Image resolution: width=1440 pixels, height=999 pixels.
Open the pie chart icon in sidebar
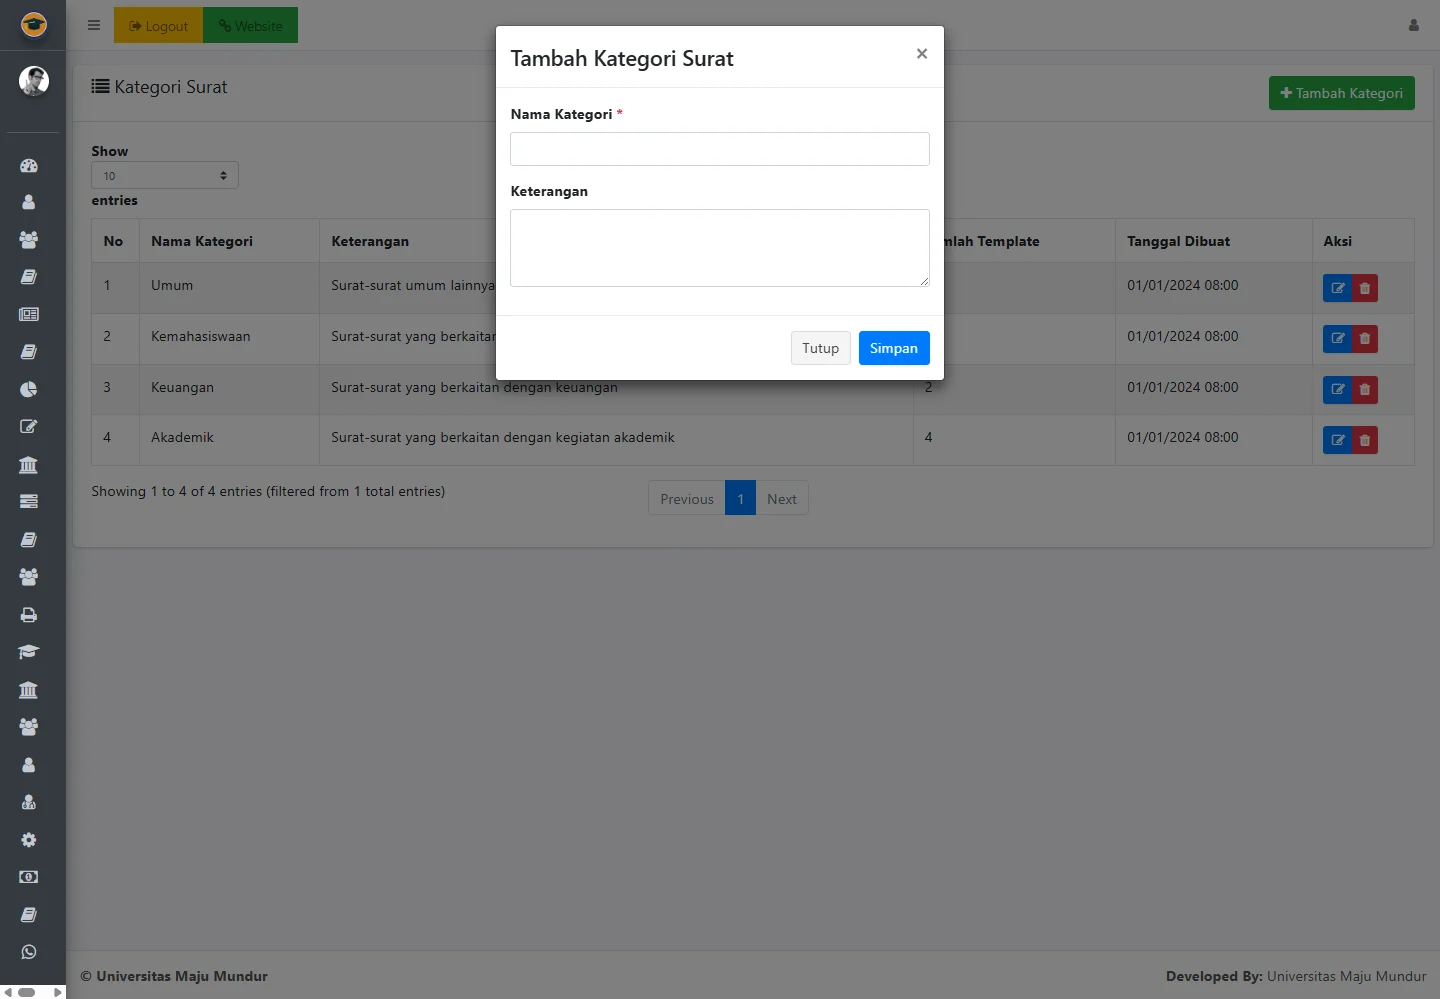tap(29, 389)
